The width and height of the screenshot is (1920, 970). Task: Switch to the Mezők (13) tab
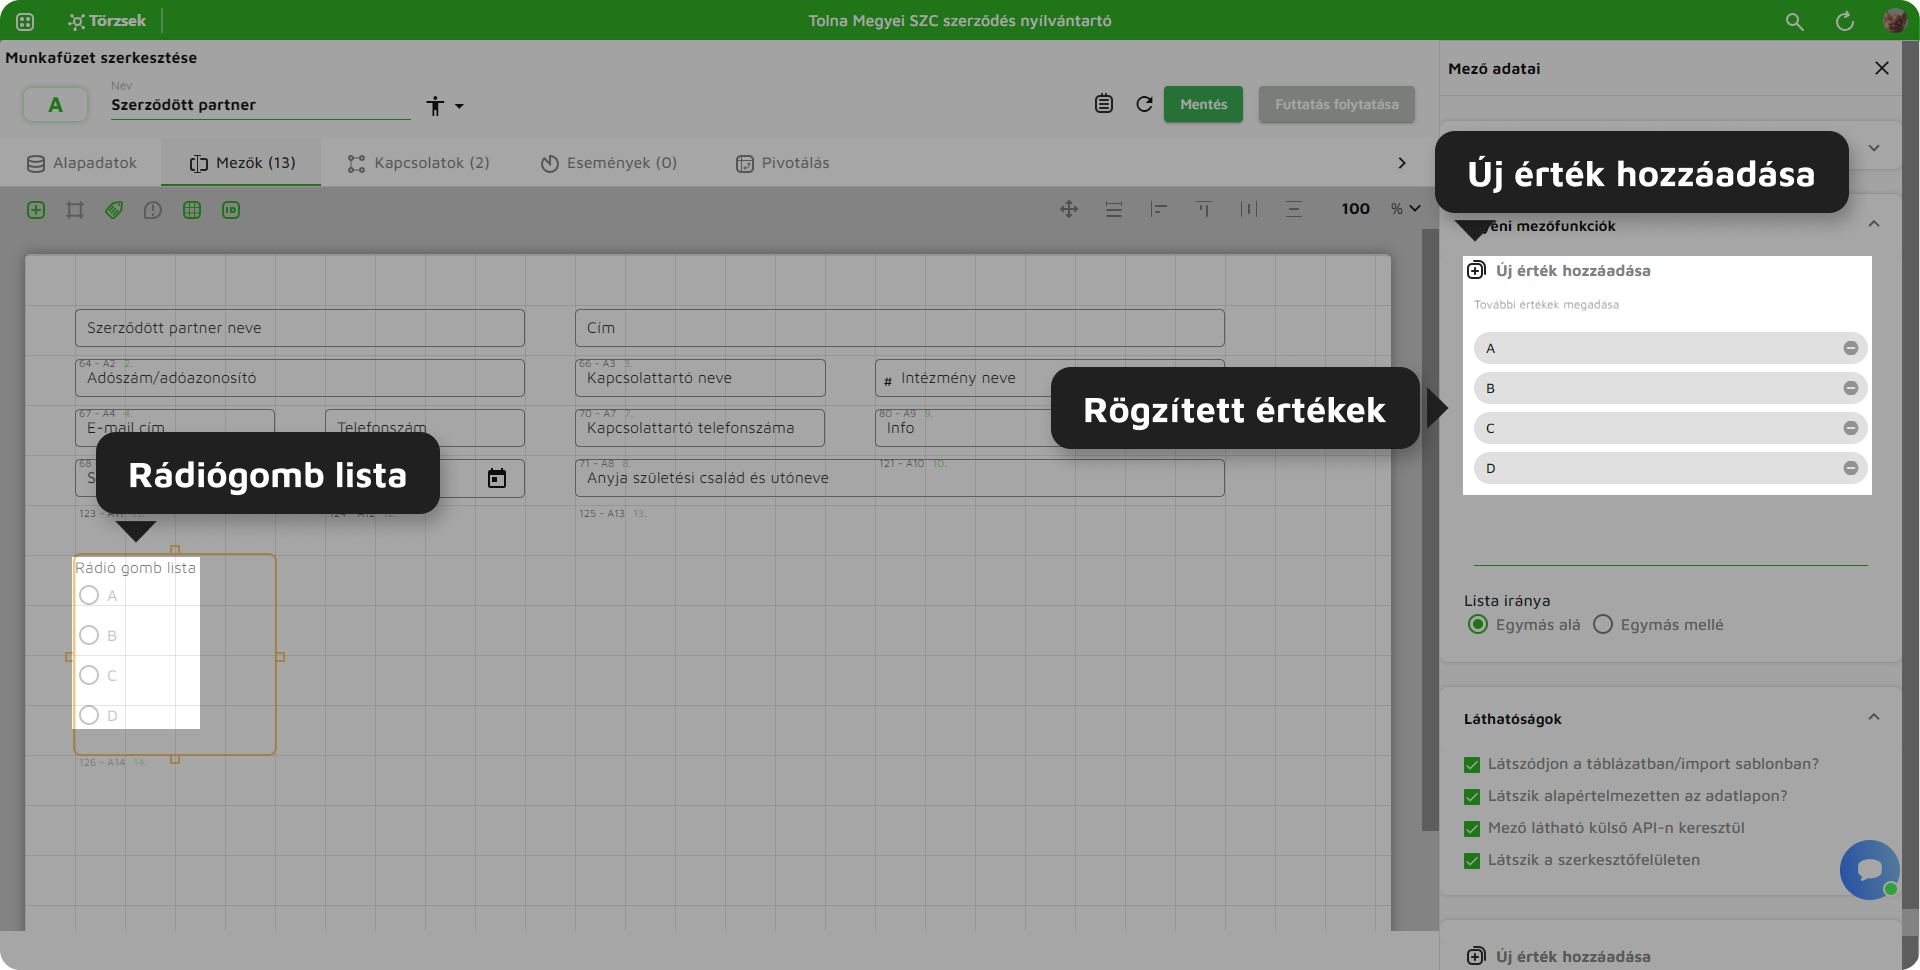coord(242,163)
